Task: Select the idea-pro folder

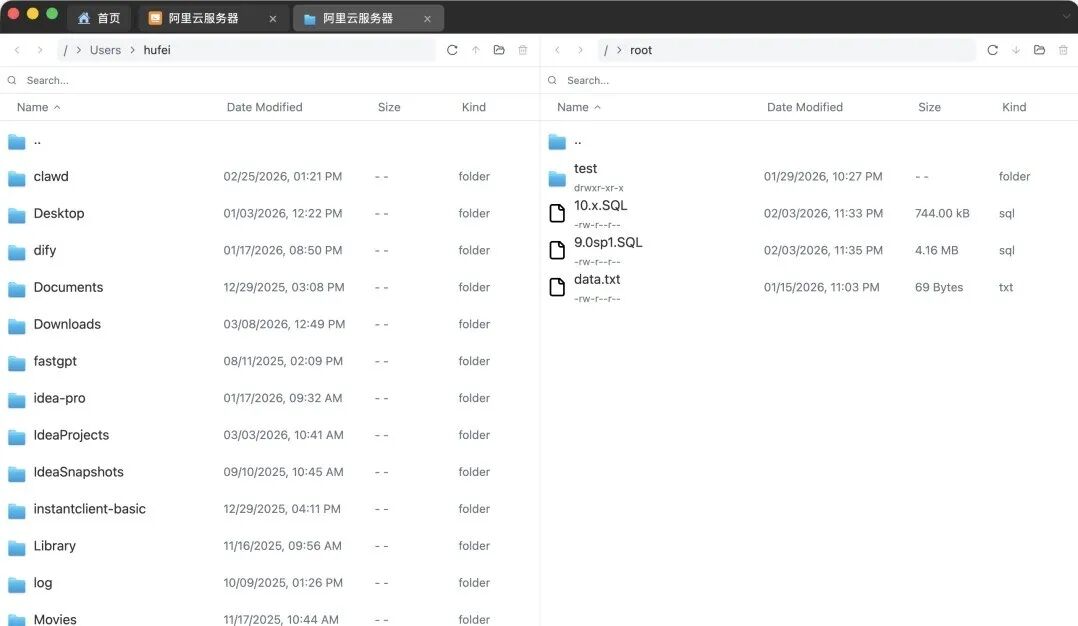Action: pos(270,399)
